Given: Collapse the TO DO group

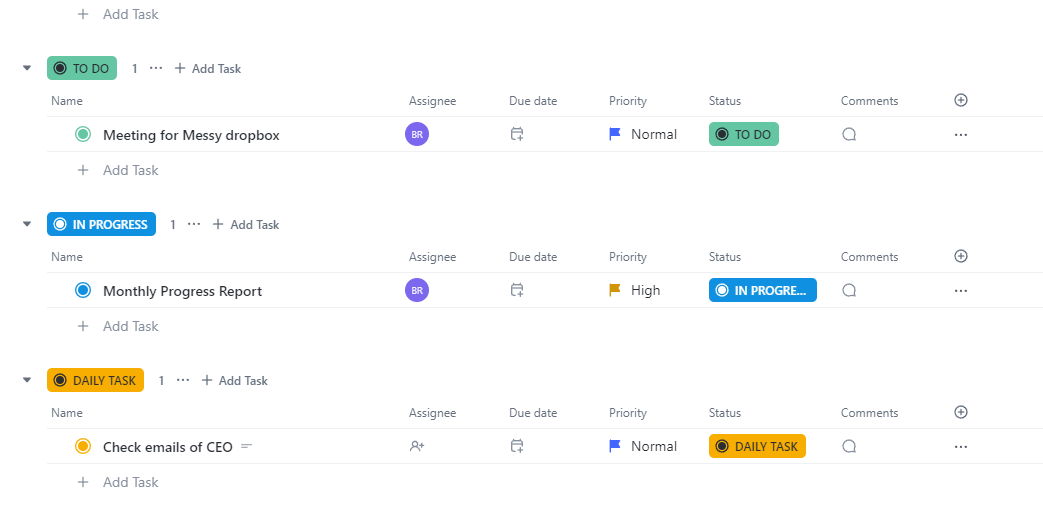Looking at the screenshot, I should 27,68.
